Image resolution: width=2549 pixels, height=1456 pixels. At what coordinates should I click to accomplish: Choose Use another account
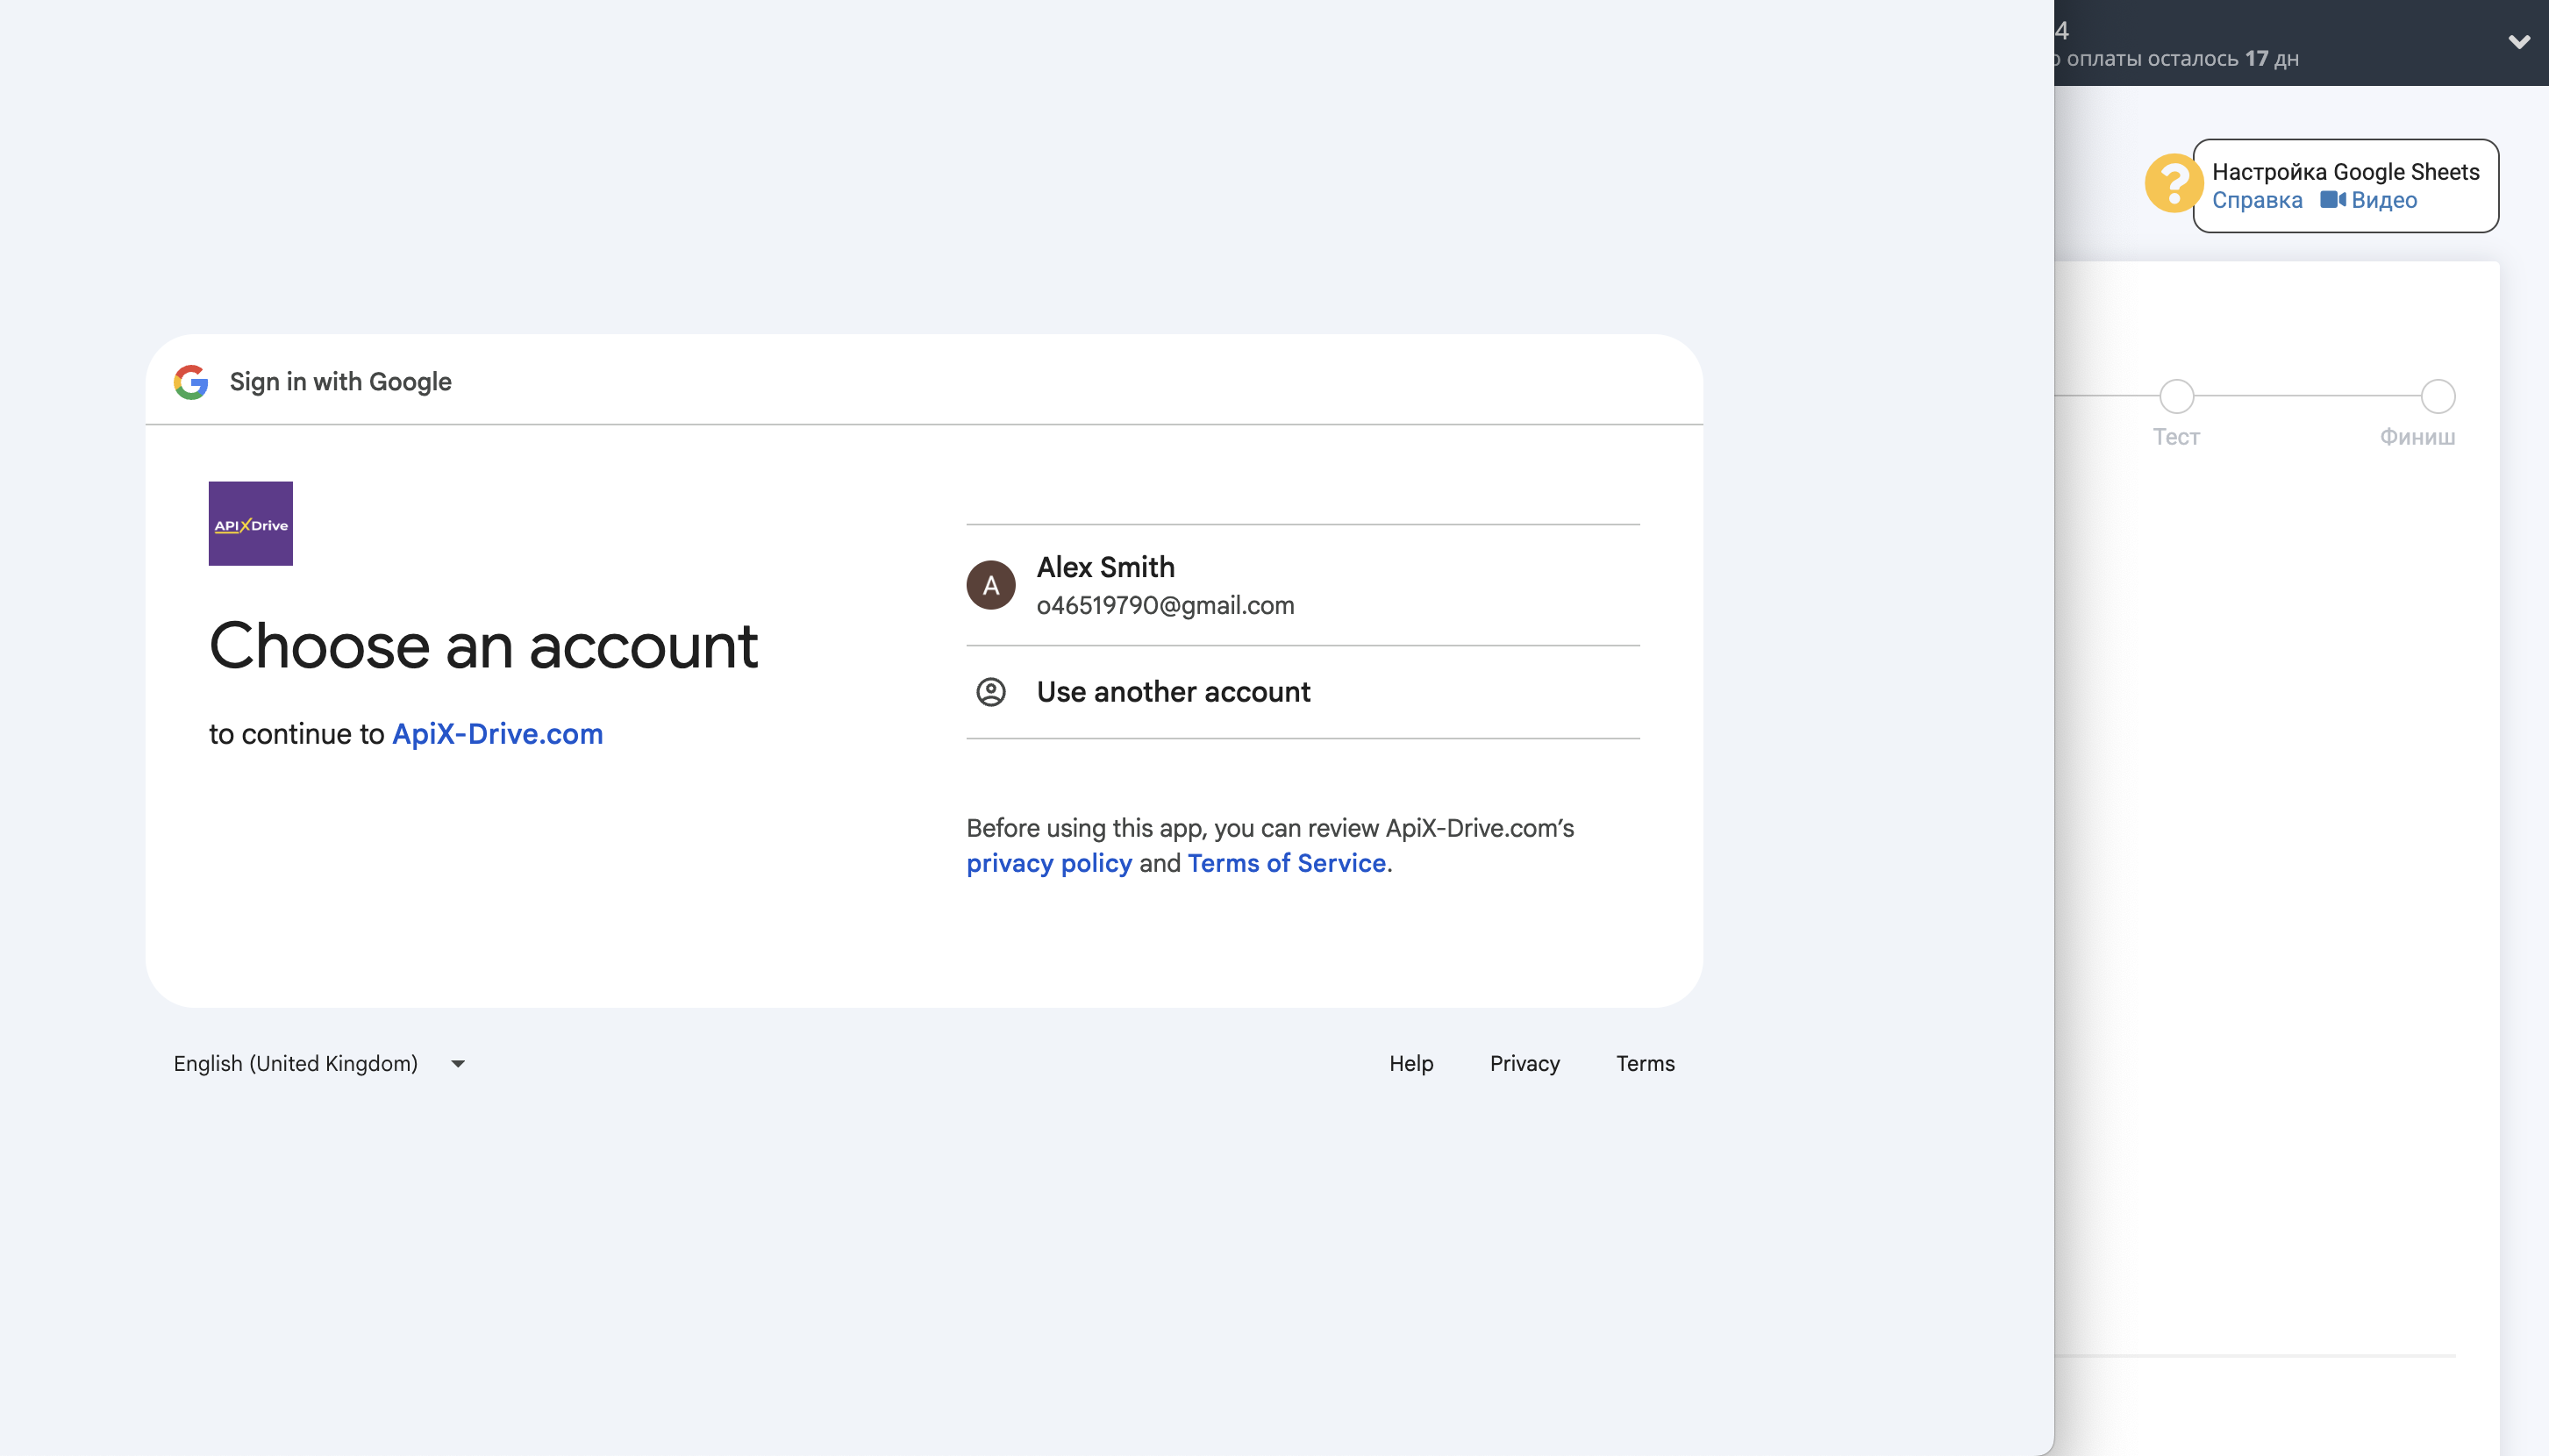tap(1173, 692)
